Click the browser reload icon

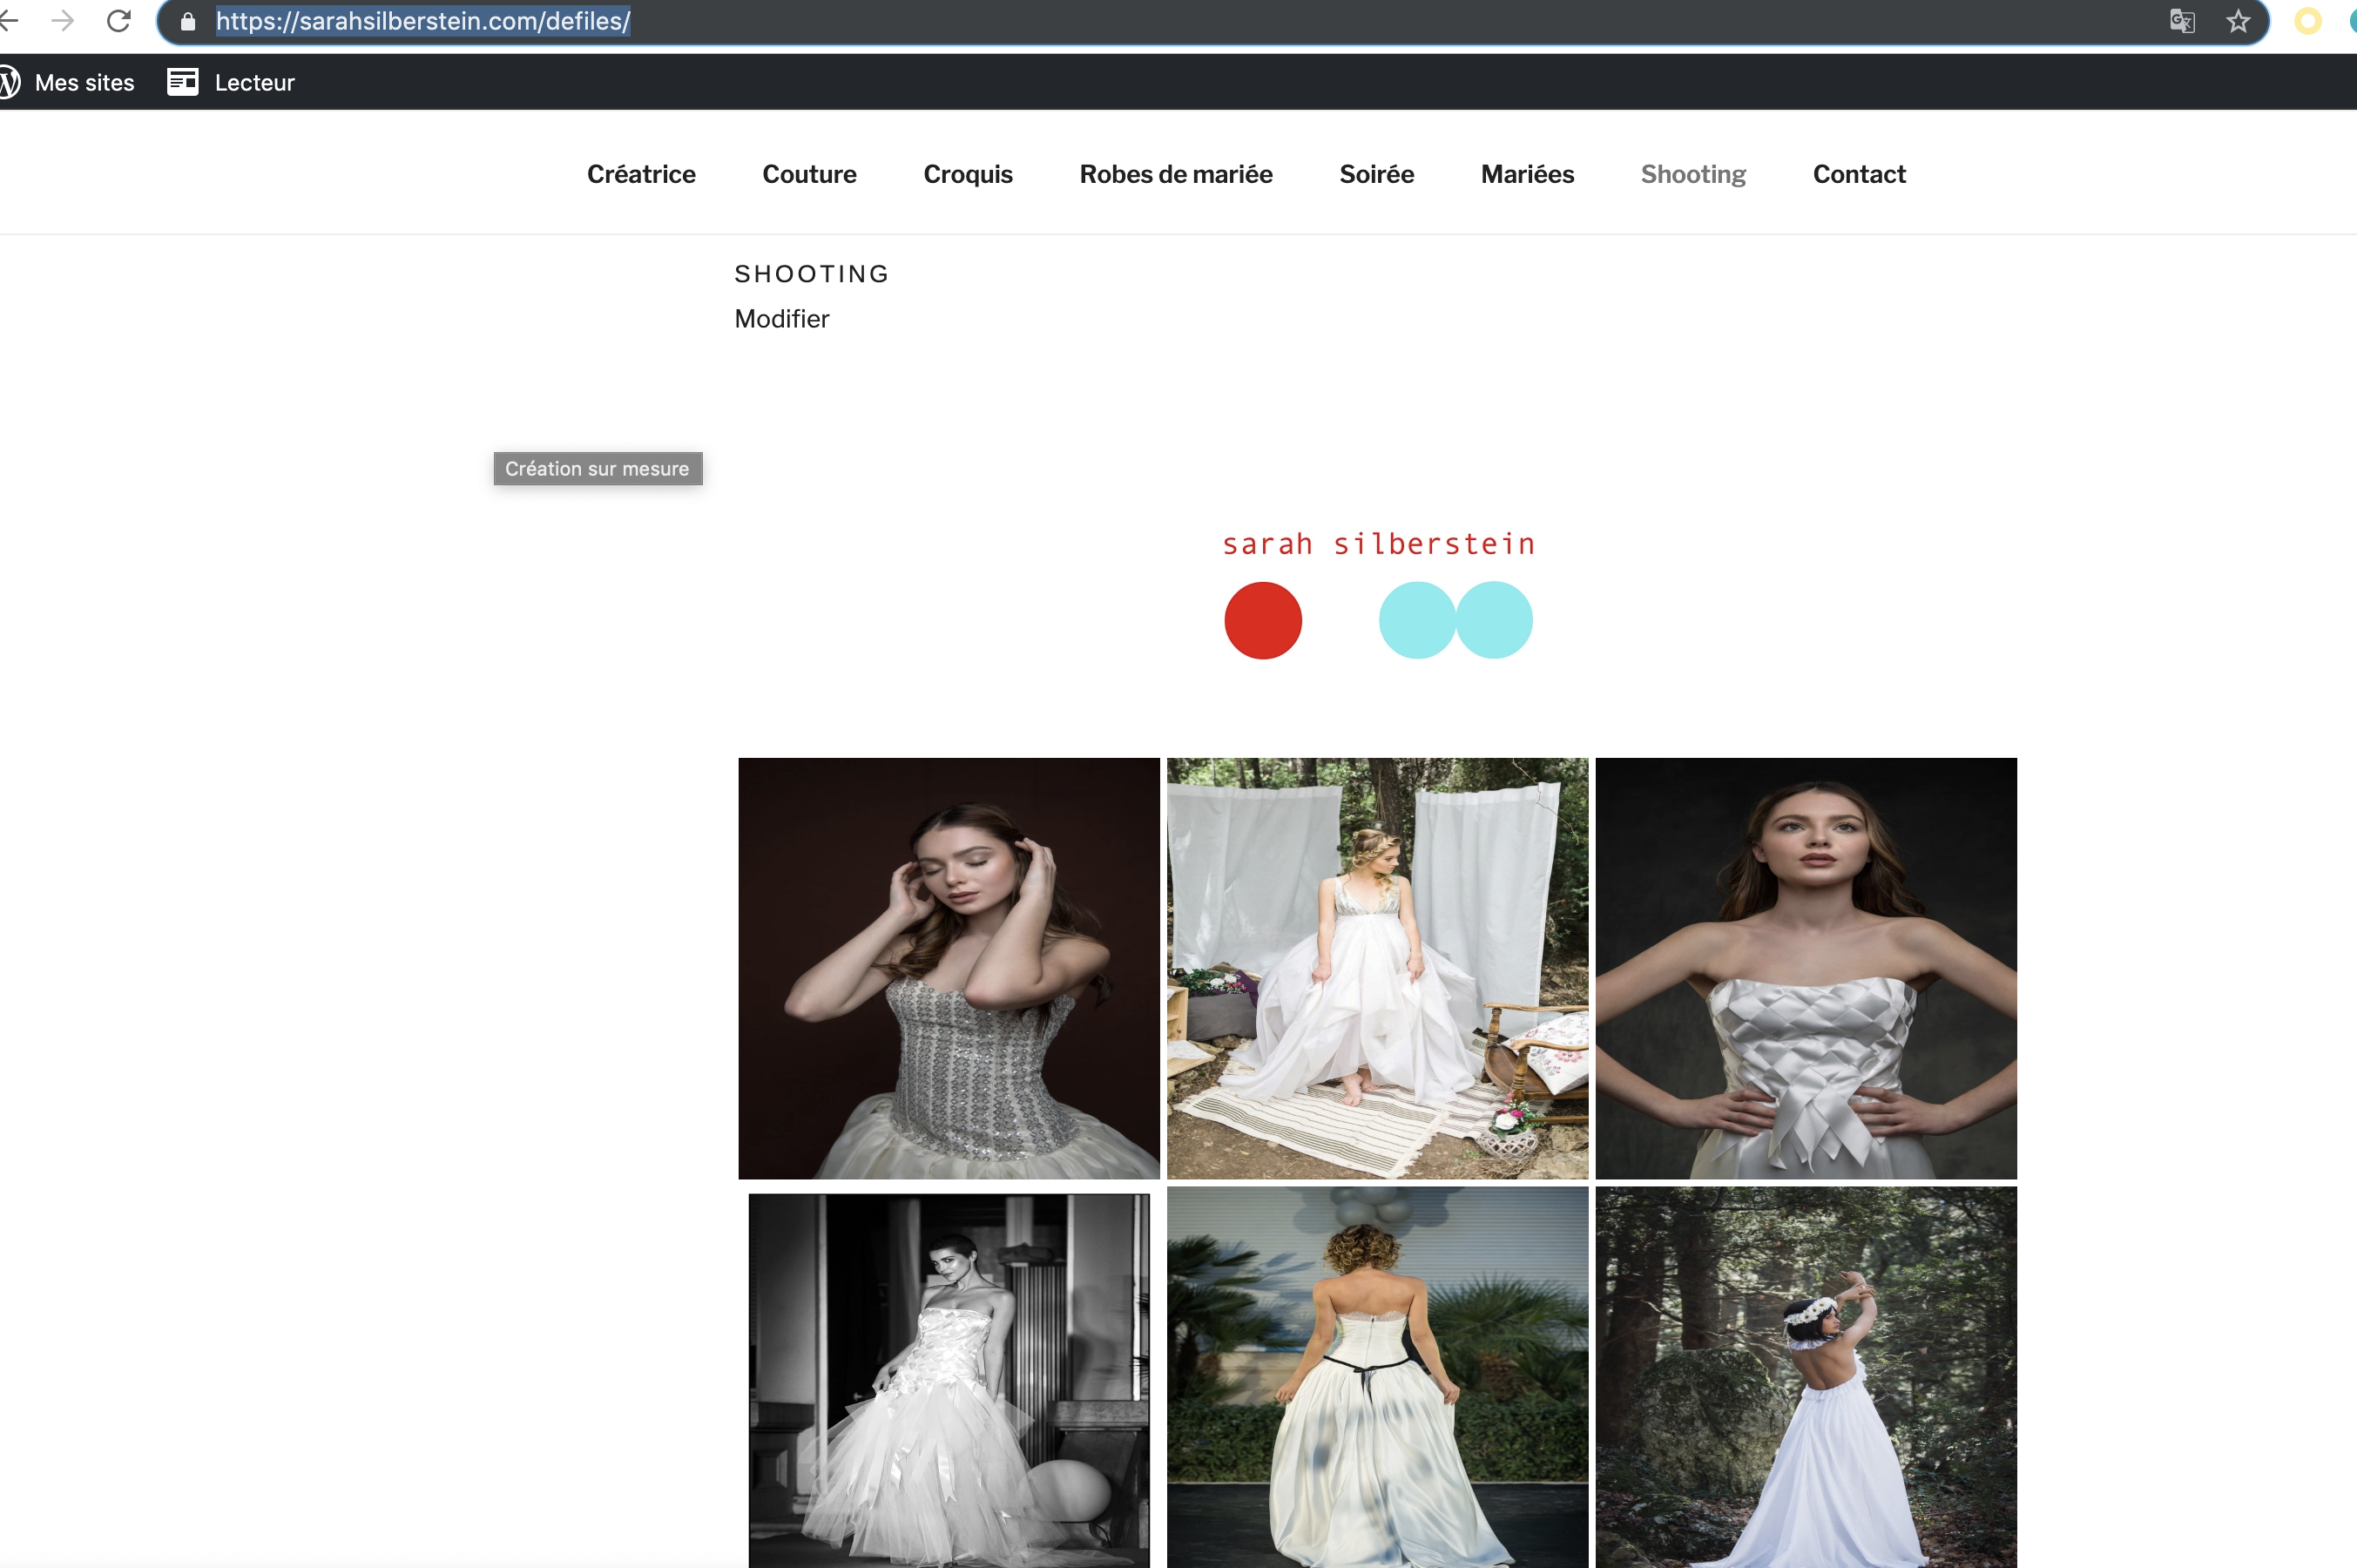119,21
